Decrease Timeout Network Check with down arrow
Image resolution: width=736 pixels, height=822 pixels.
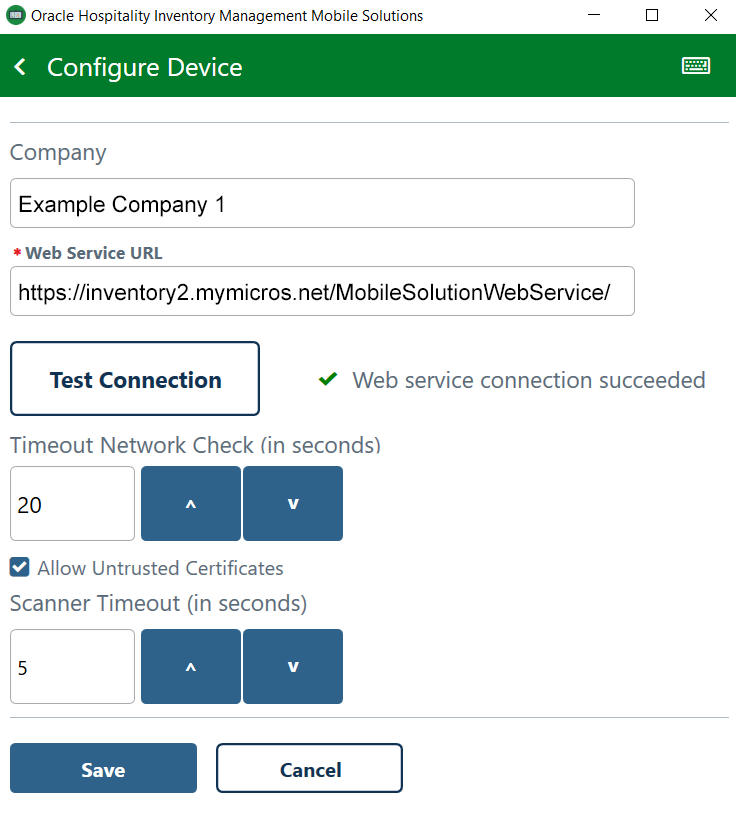[292, 503]
